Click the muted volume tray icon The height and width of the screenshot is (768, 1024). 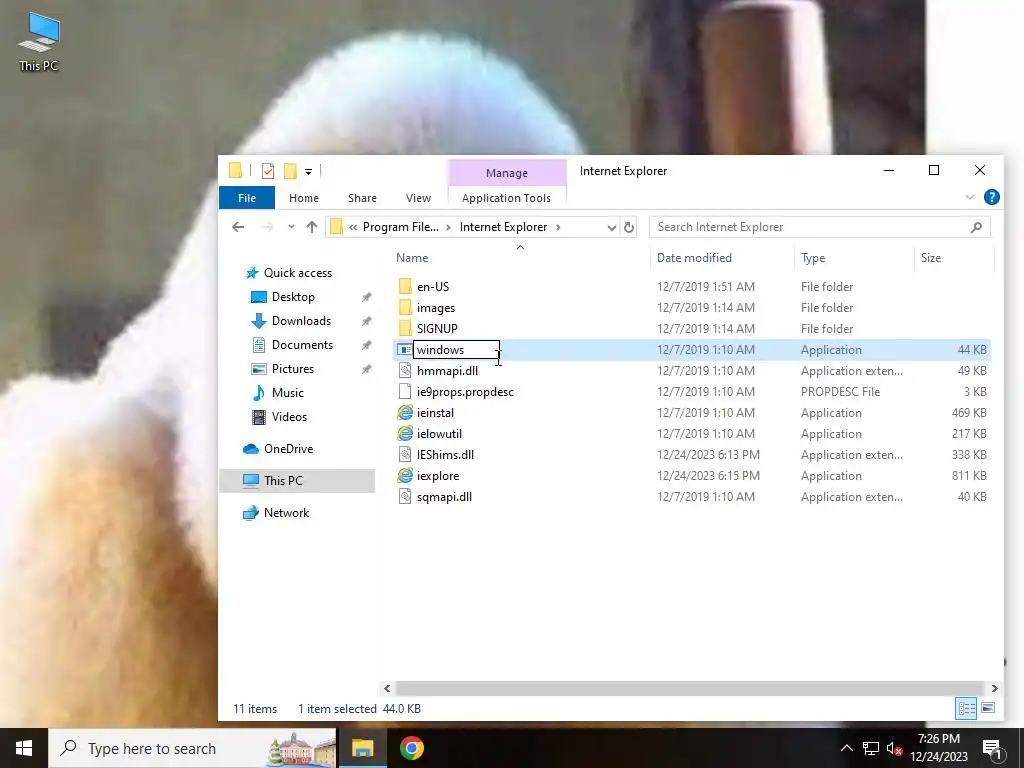[x=894, y=748]
